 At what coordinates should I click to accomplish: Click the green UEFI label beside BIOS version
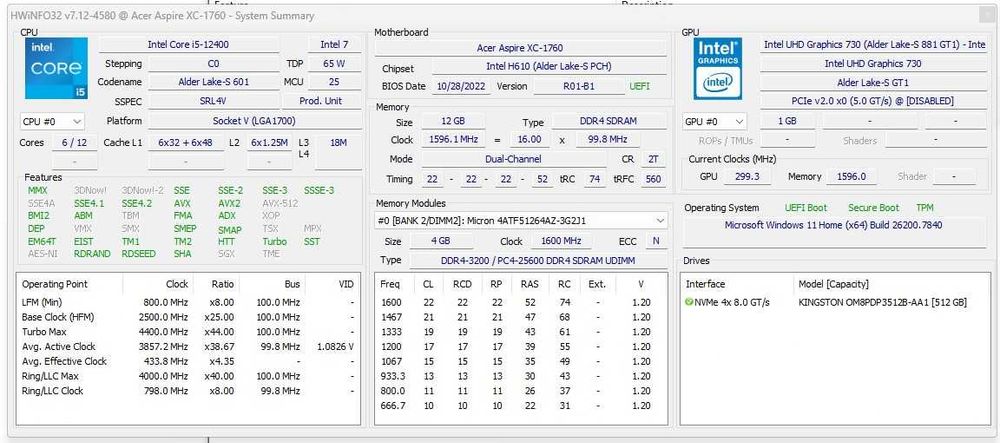point(640,86)
